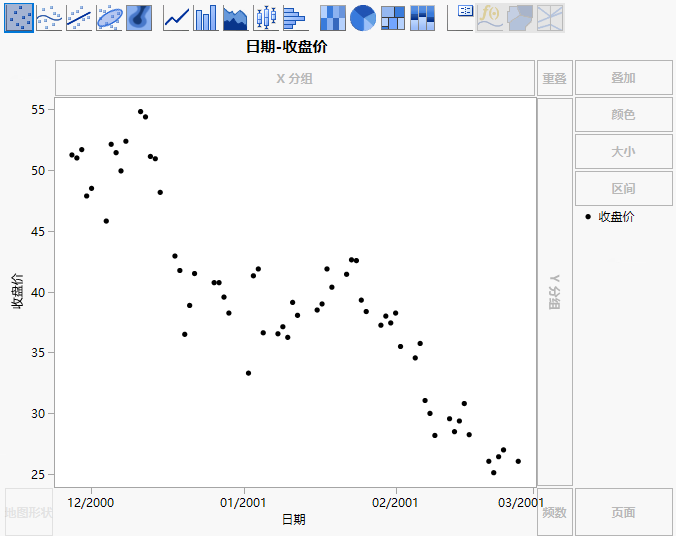The width and height of the screenshot is (676, 536).
Task: Switch to the Line chart icon
Action: click(176, 17)
